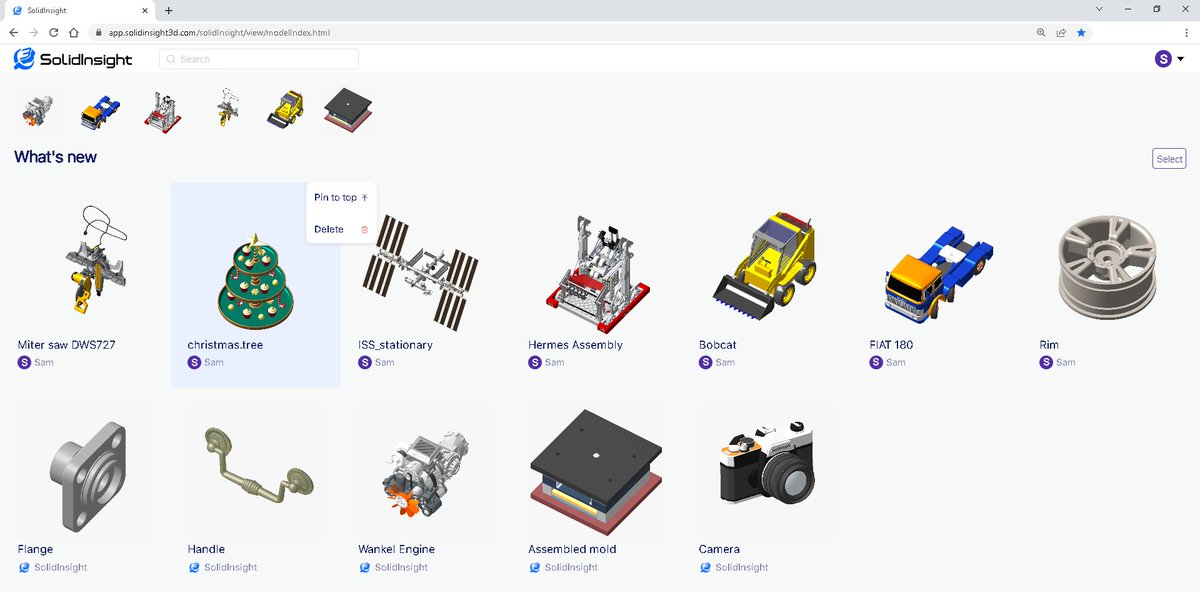
Task: Open Chrome's three-dot menu
Action: (x=1186, y=31)
